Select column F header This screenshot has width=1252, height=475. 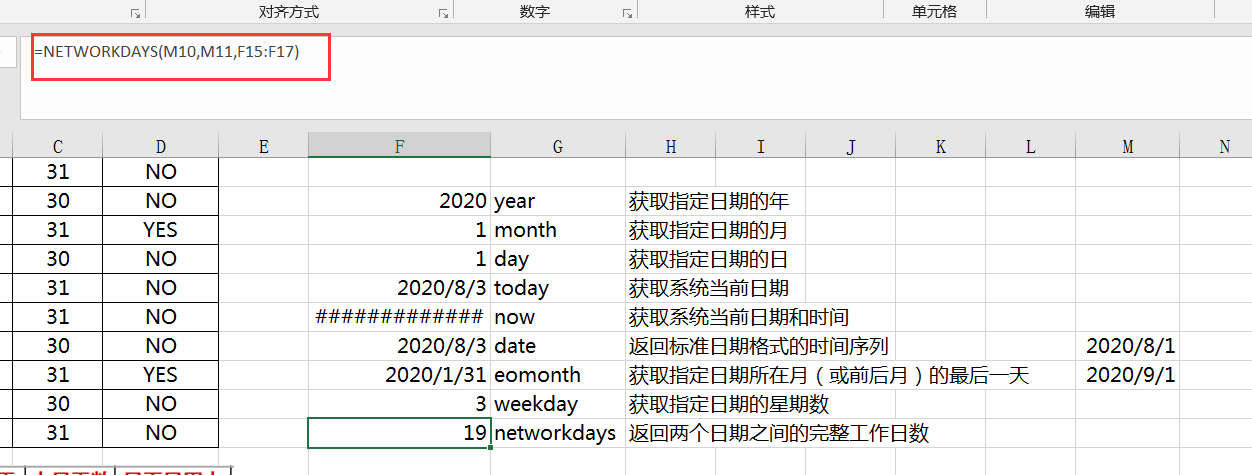400,146
